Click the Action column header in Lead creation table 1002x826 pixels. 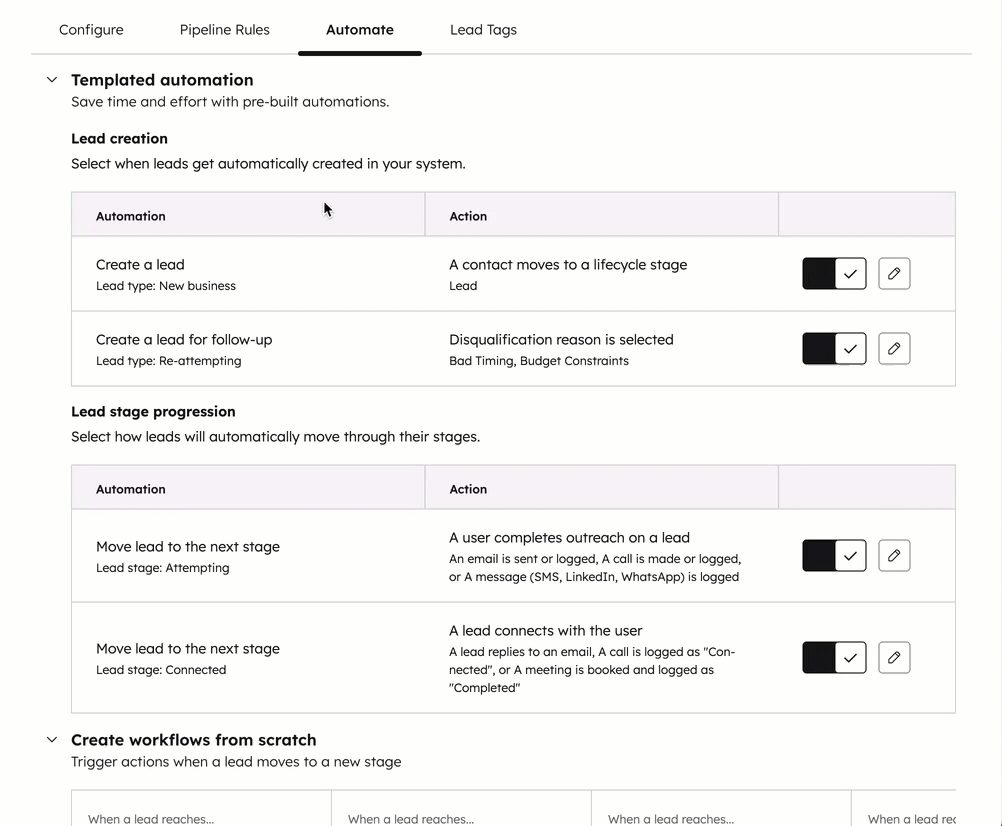468,215
